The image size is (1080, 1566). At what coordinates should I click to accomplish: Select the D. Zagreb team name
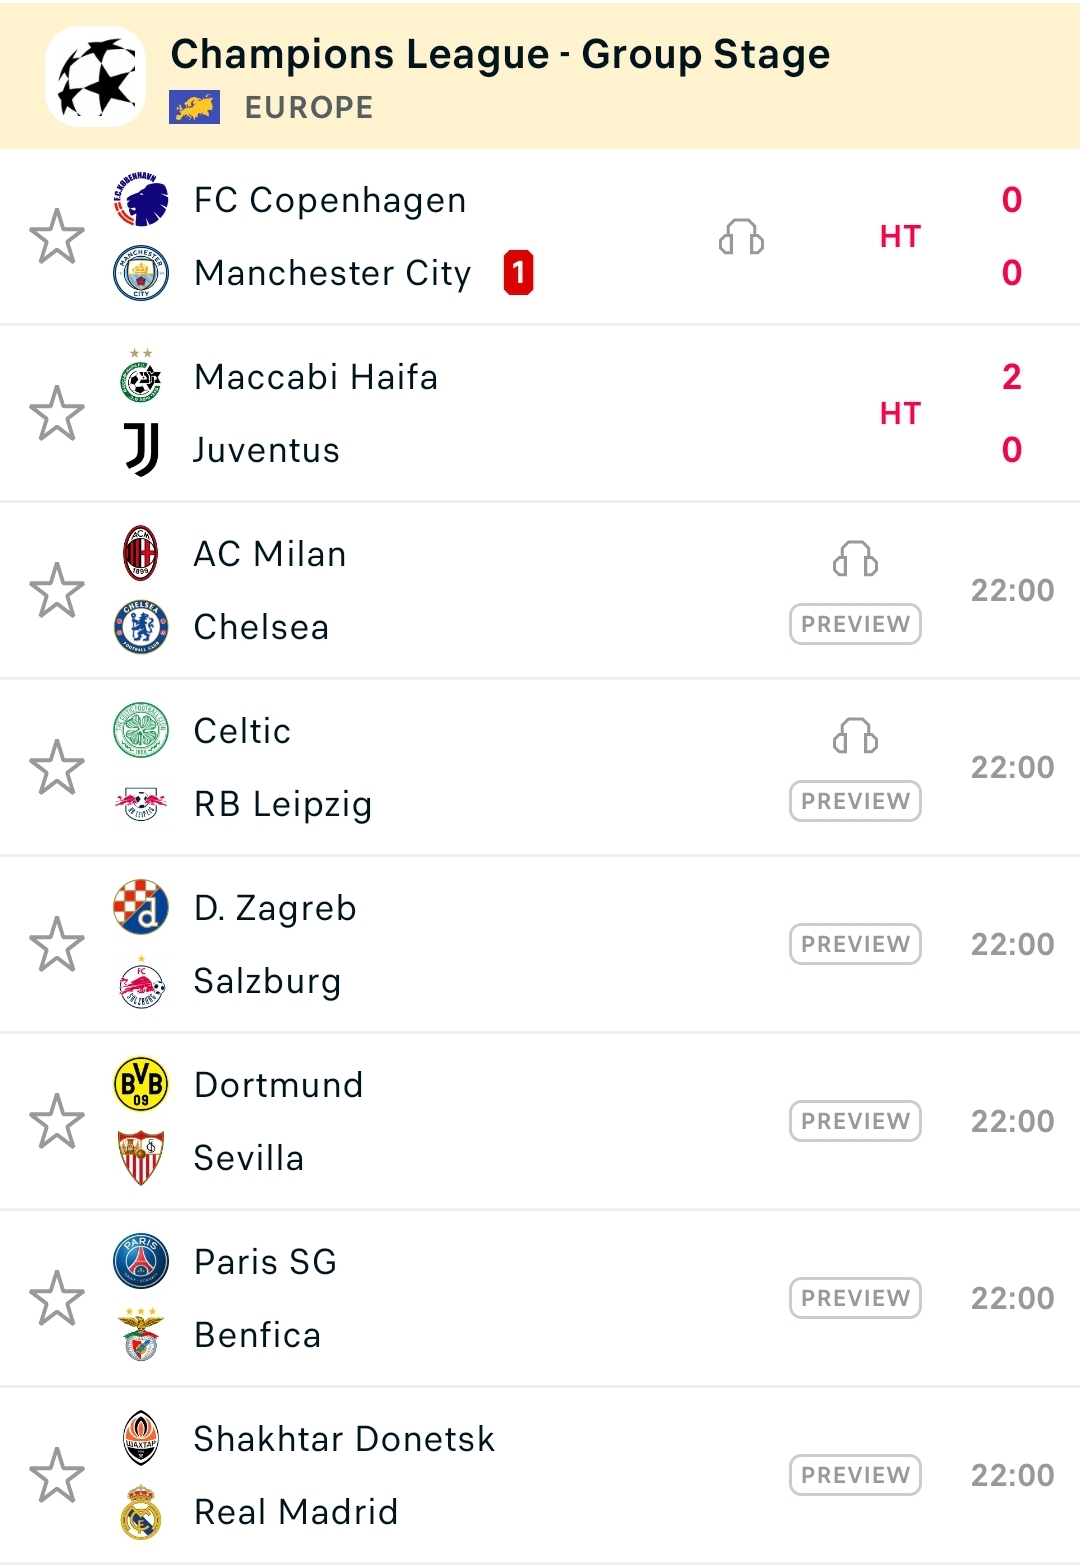[x=275, y=908]
